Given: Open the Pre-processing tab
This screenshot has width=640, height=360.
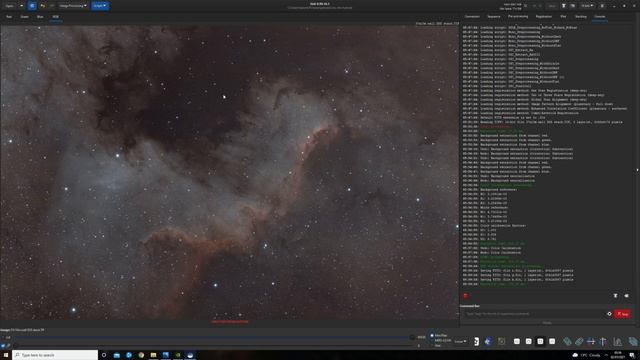Looking at the screenshot, I should pos(518,17).
